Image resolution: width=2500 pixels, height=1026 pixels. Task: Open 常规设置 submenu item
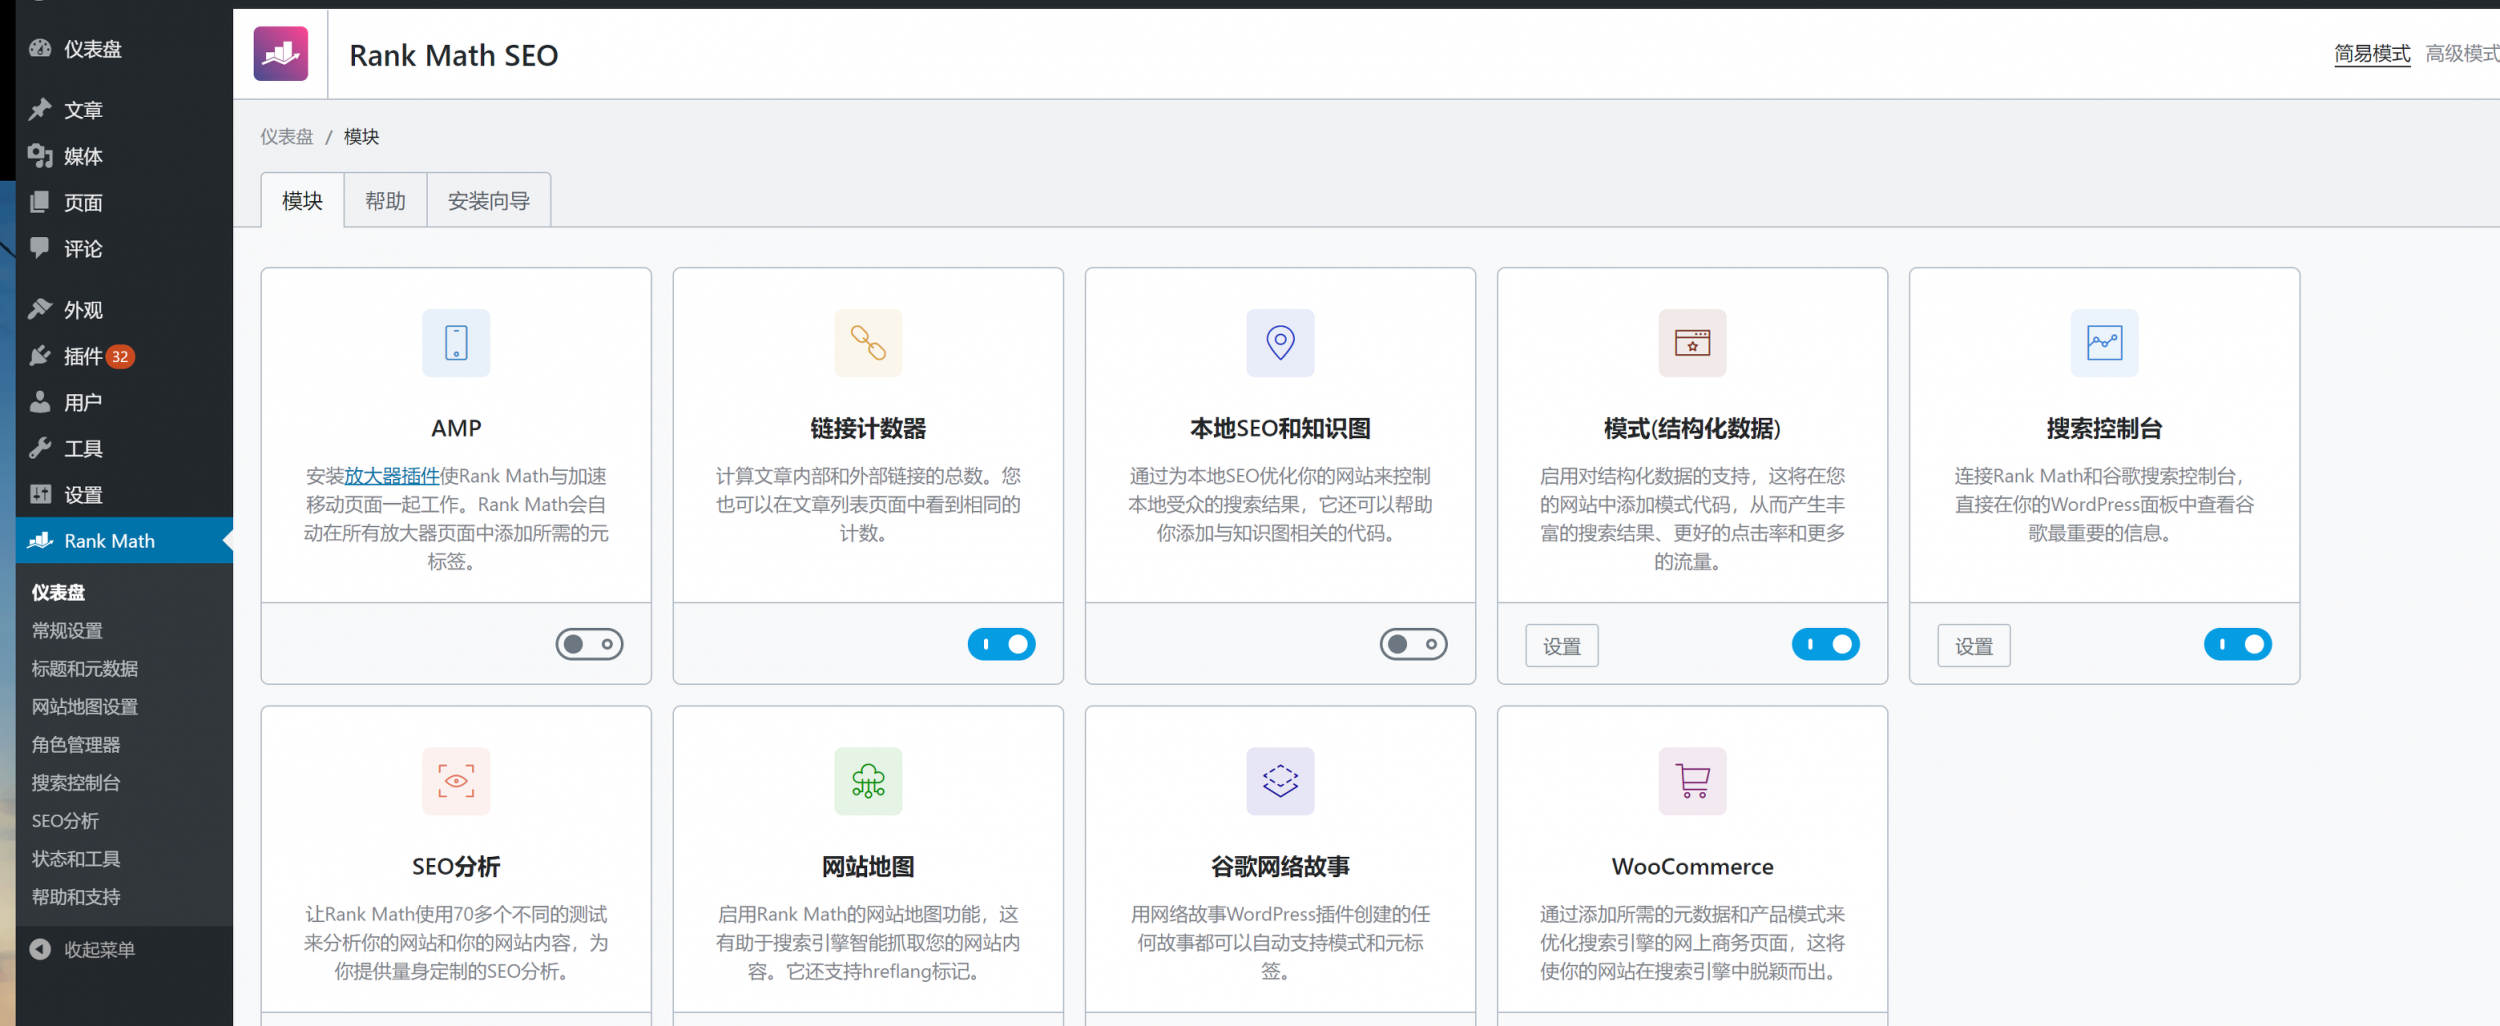[67, 630]
